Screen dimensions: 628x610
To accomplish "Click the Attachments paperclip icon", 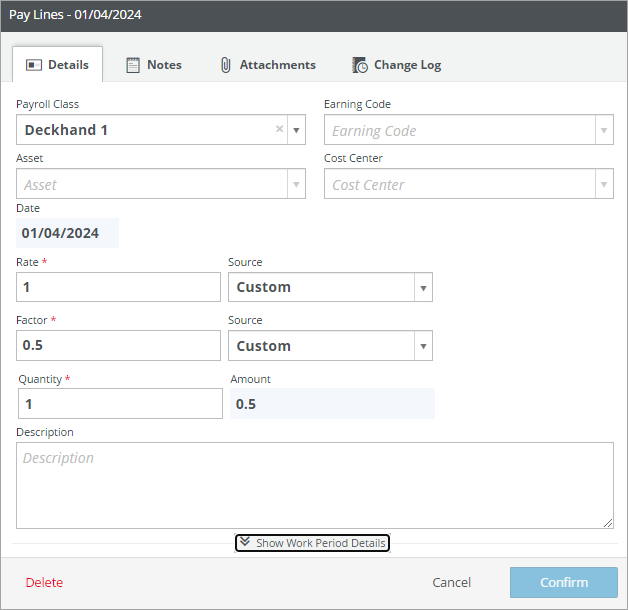I will (226, 65).
